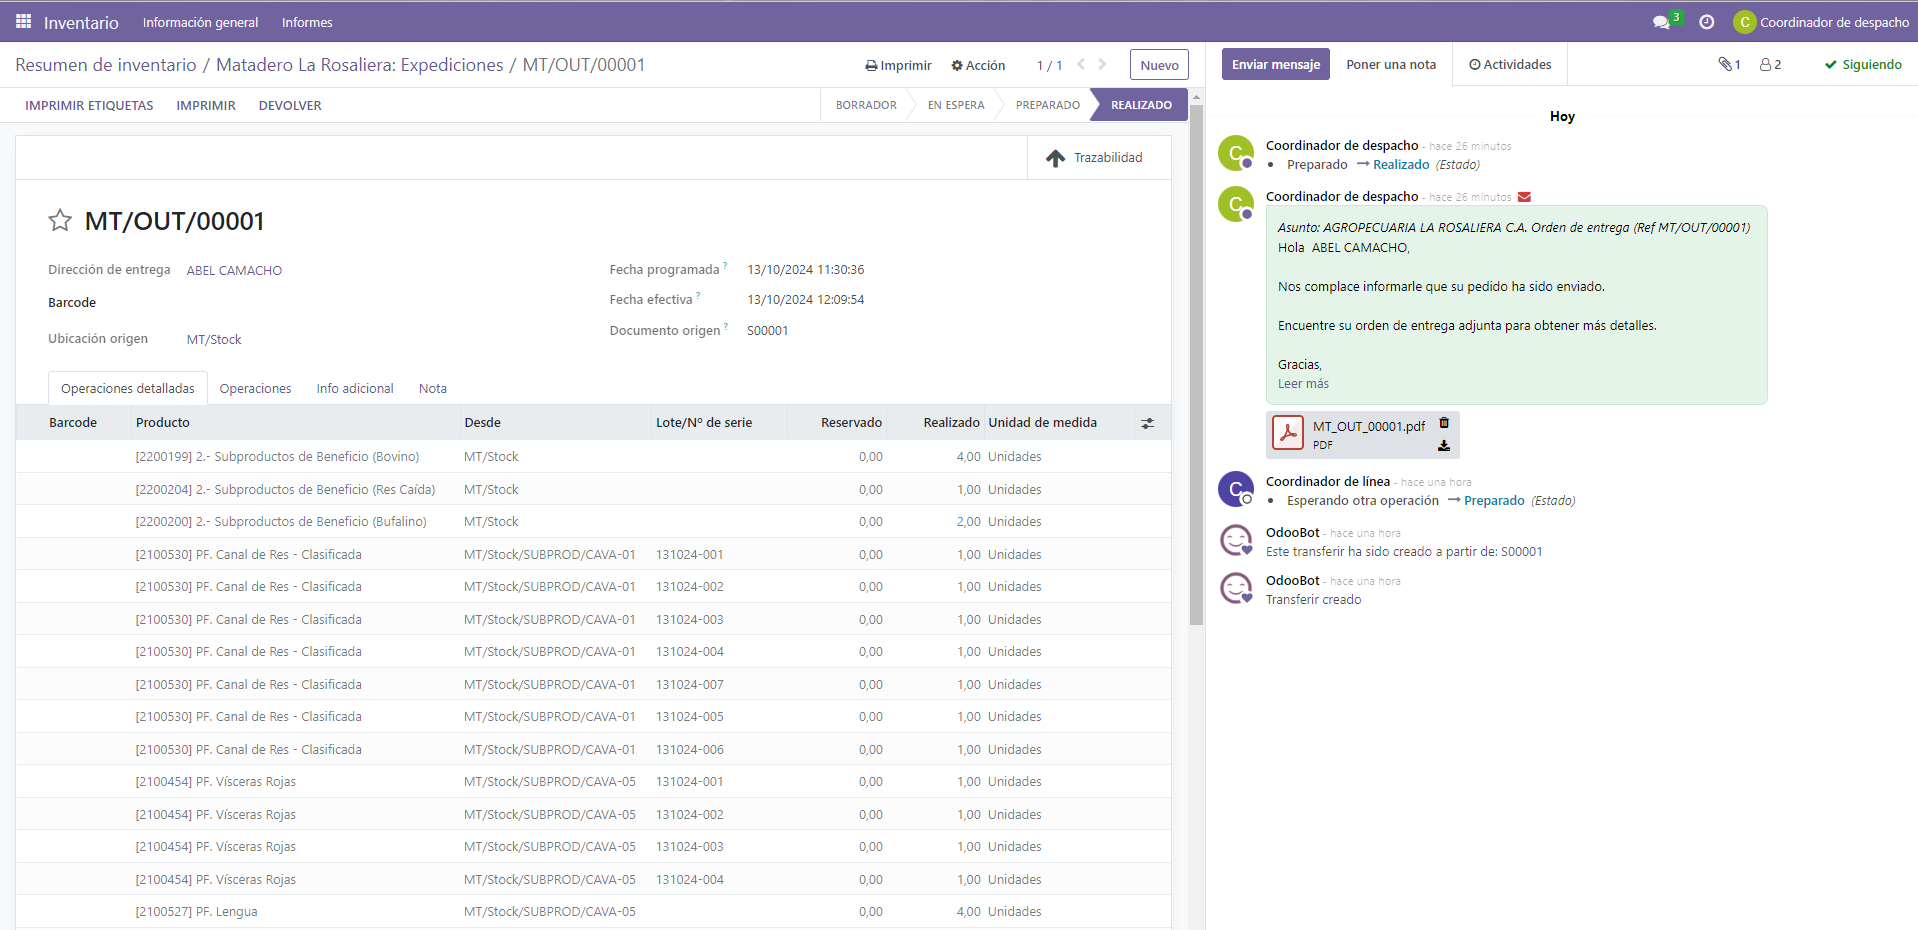Open Actividades in chatter
Viewport: 1918px width, 930px height.
coord(1510,64)
